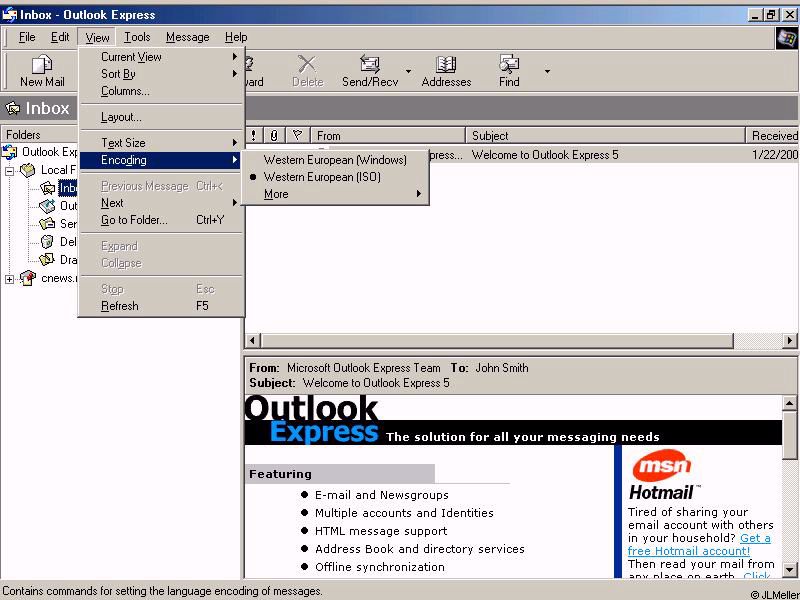
Task: Choose Columns... from the View menu
Action: (161, 91)
